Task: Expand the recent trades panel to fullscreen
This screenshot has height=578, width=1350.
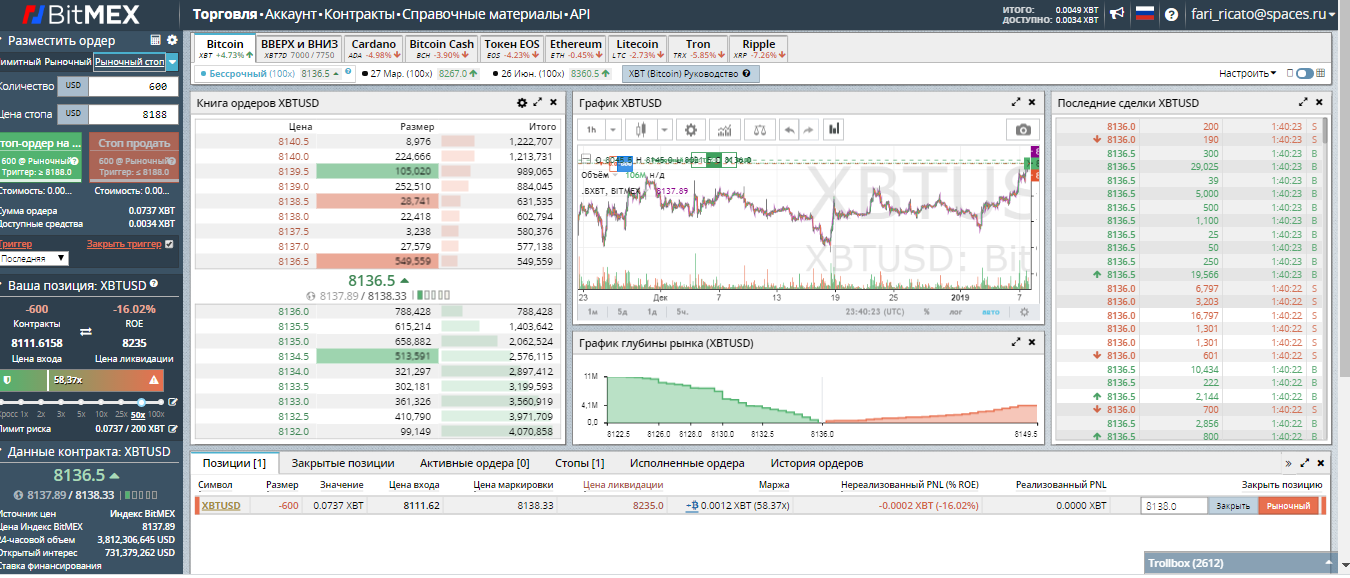Action: click(x=1303, y=103)
